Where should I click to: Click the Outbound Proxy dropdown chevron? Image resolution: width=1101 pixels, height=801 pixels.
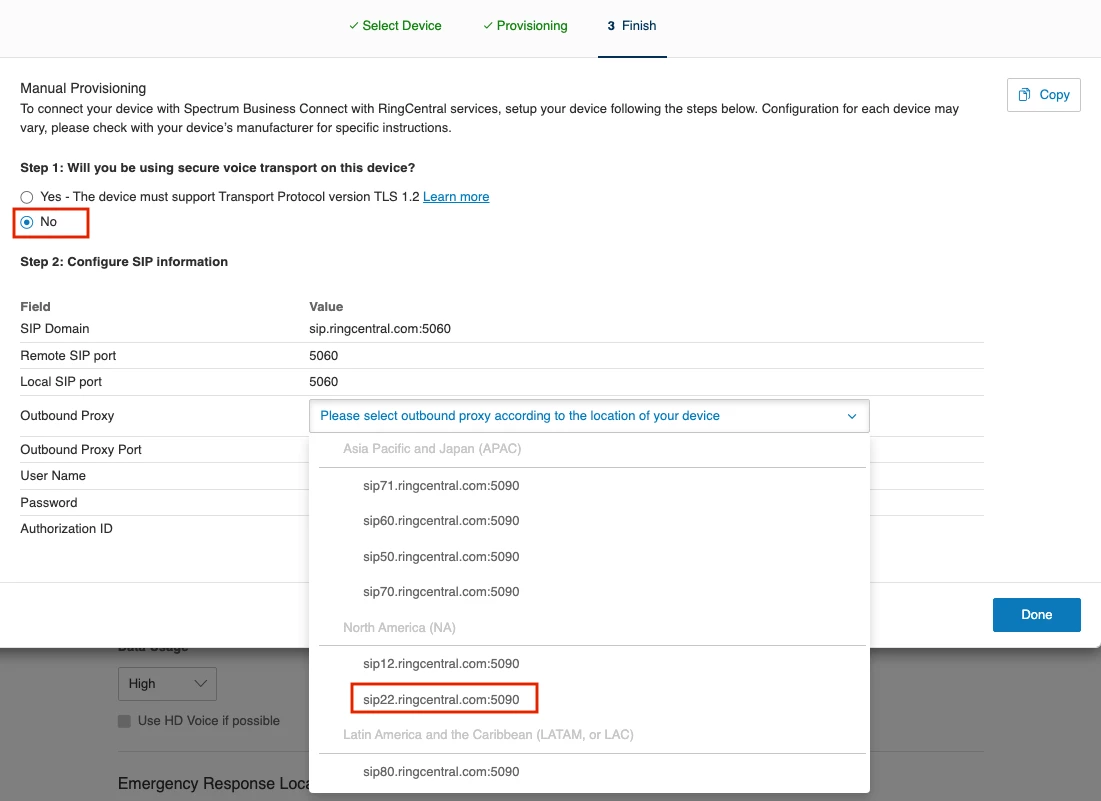click(x=852, y=416)
